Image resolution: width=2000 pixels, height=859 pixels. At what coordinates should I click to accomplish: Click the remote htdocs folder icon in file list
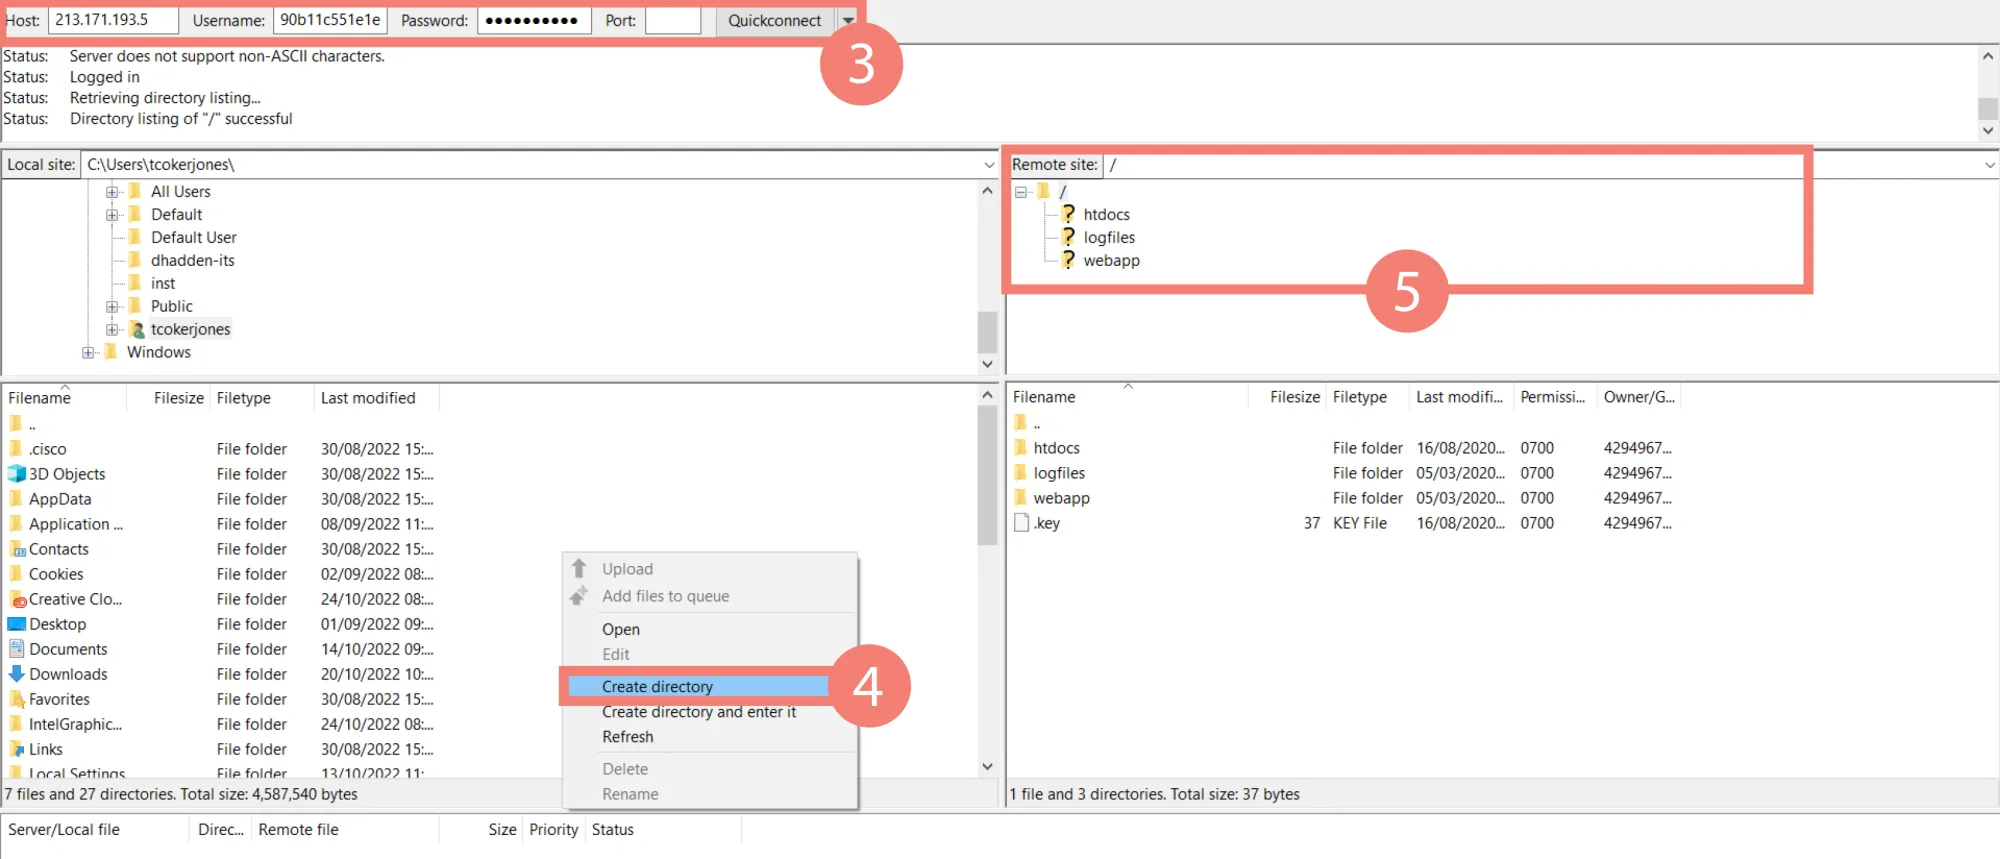[x=1021, y=447]
